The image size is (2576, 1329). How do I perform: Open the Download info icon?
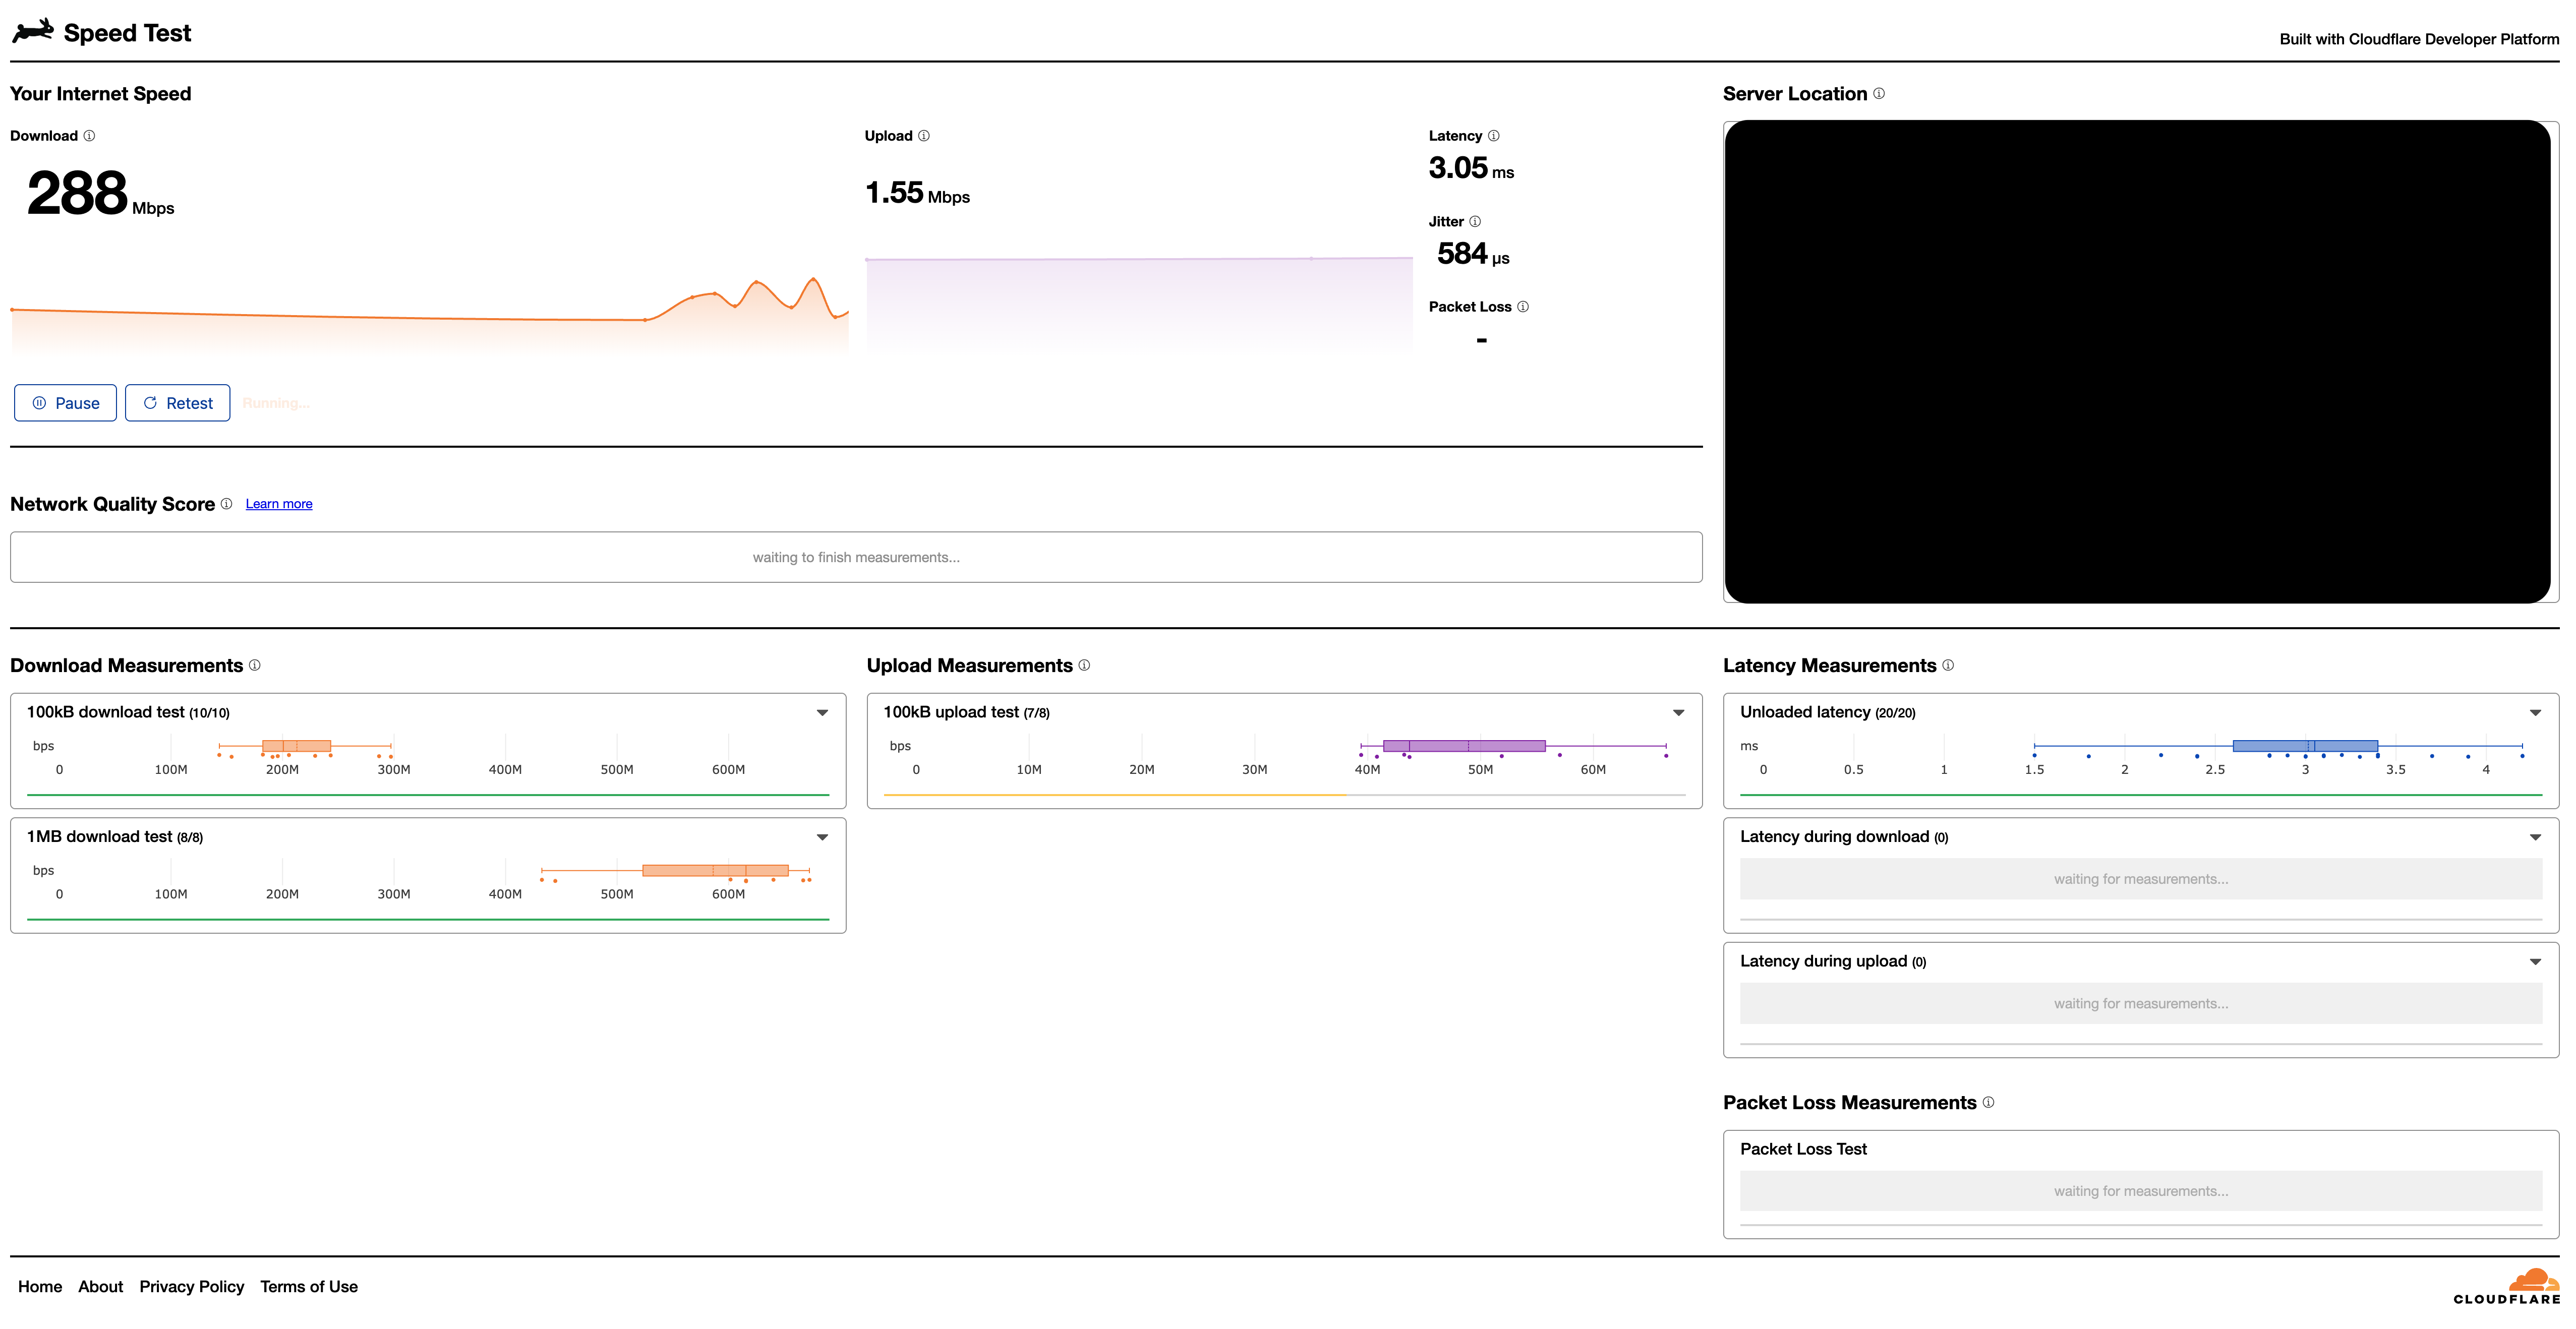point(89,136)
